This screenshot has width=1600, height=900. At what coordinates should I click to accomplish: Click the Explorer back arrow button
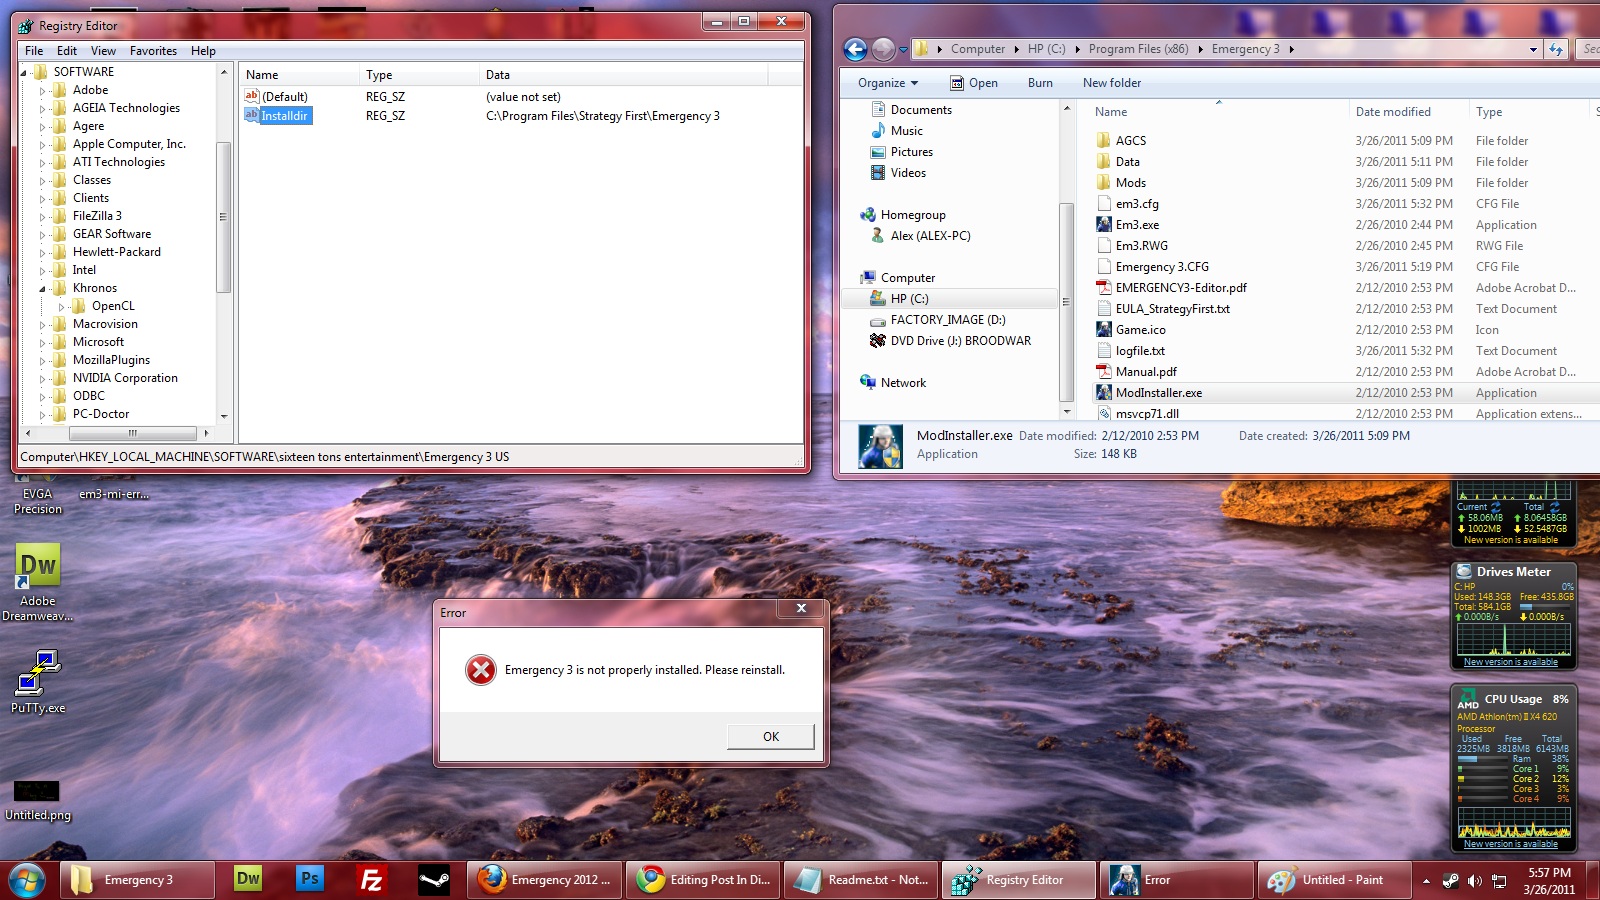(x=855, y=49)
